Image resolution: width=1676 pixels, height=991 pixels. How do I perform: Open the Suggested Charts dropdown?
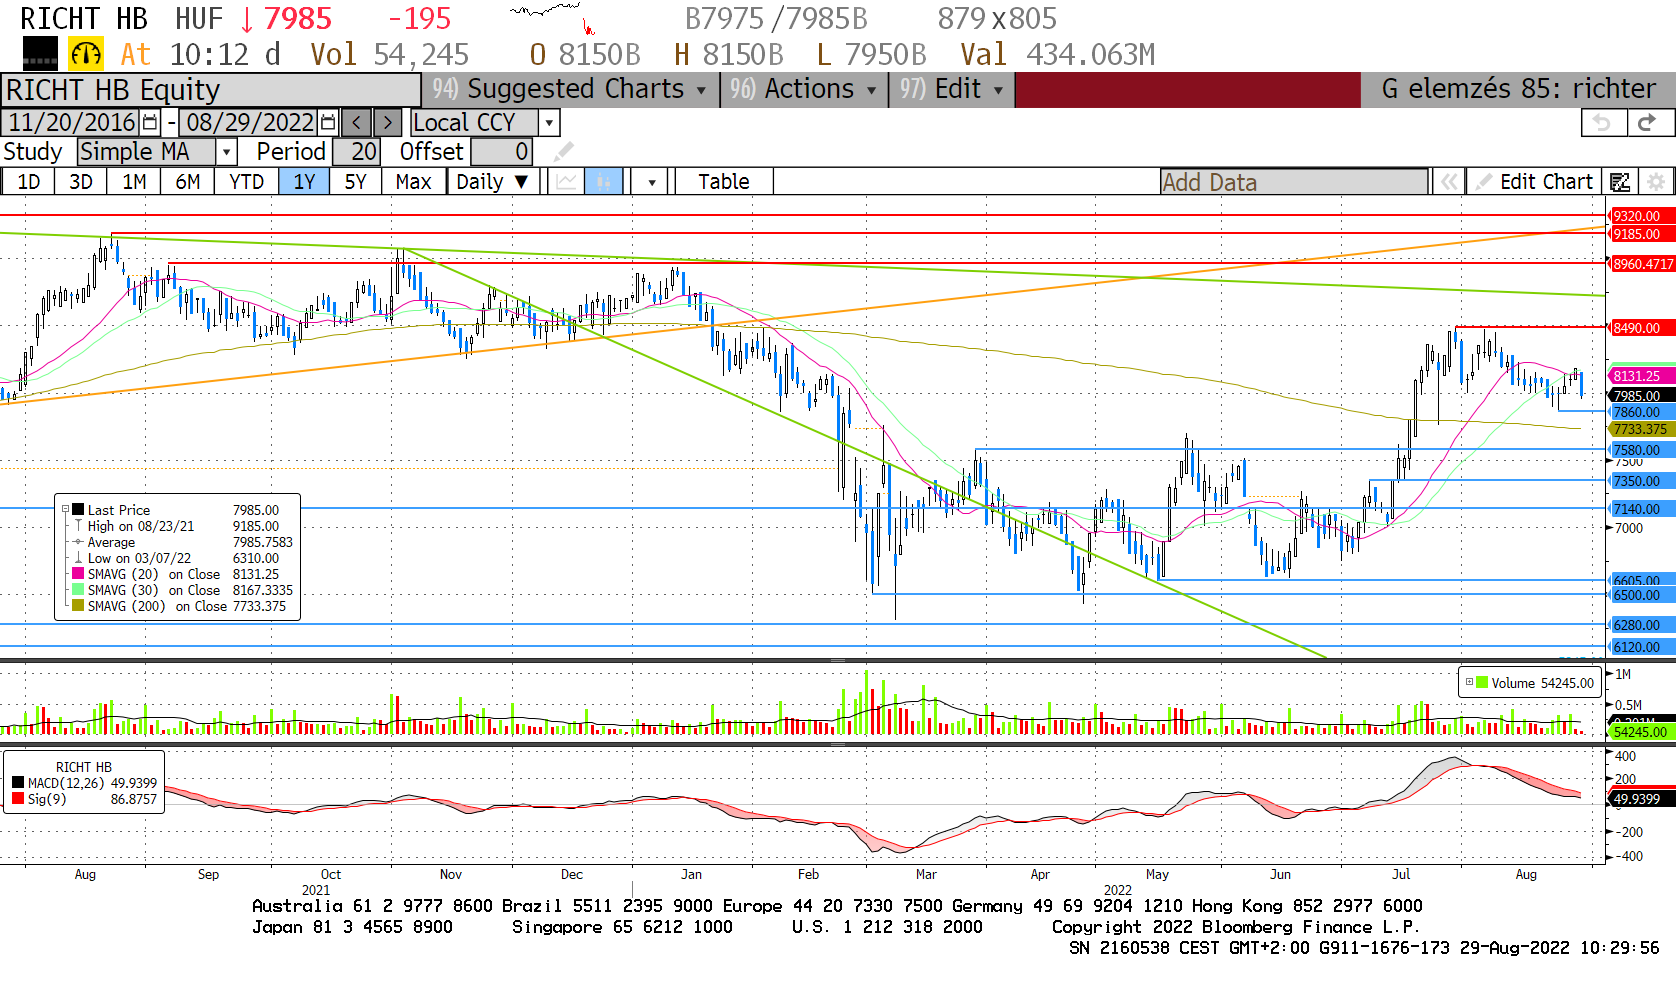[x=569, y=89]
